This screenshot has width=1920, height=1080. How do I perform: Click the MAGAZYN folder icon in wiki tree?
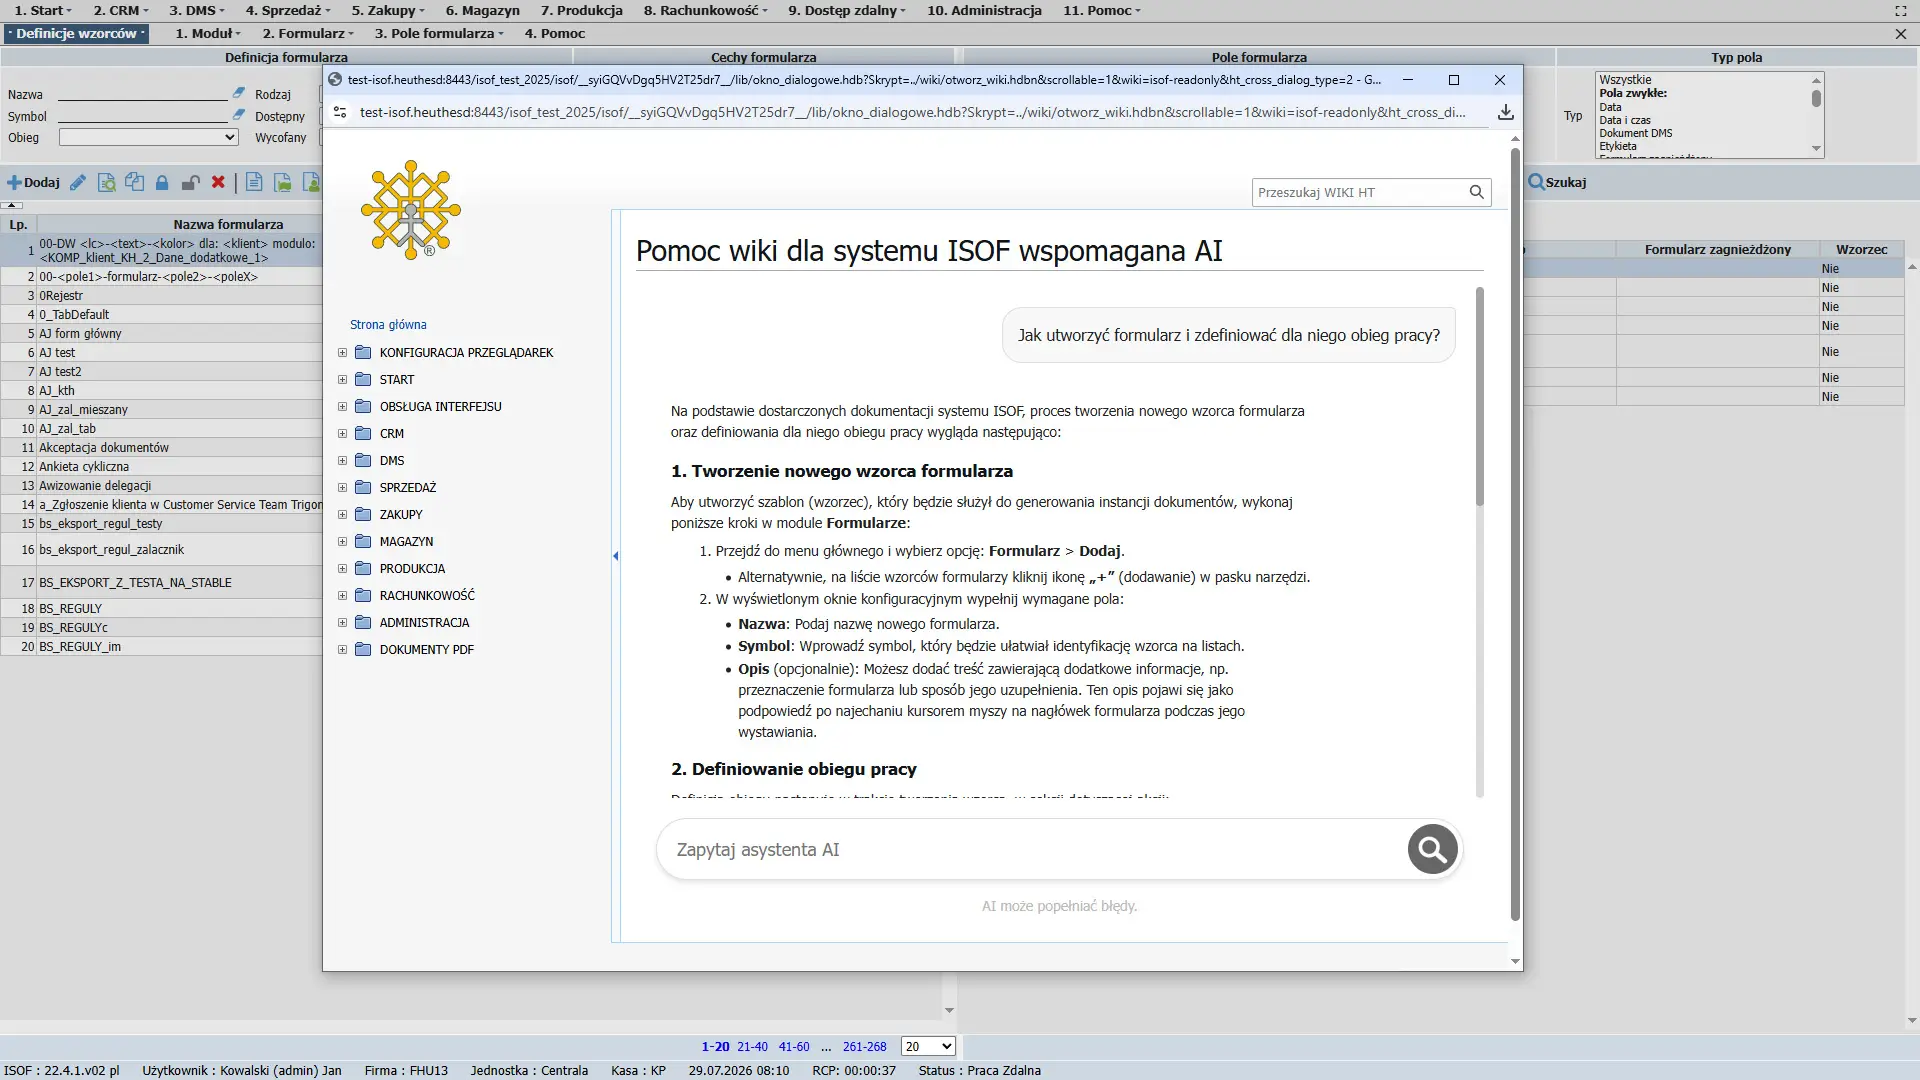click(363, 541)
